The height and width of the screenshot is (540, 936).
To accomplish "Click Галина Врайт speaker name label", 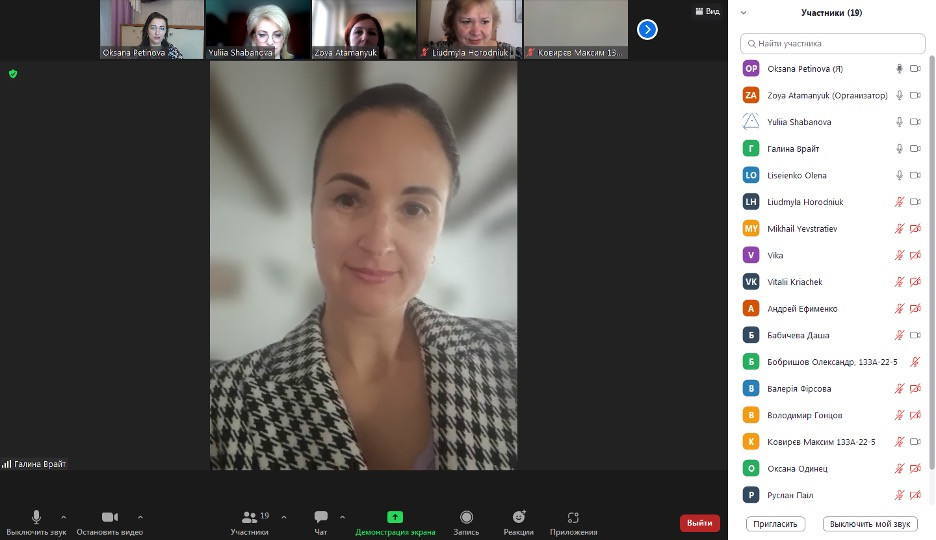I will pos(40,464).
